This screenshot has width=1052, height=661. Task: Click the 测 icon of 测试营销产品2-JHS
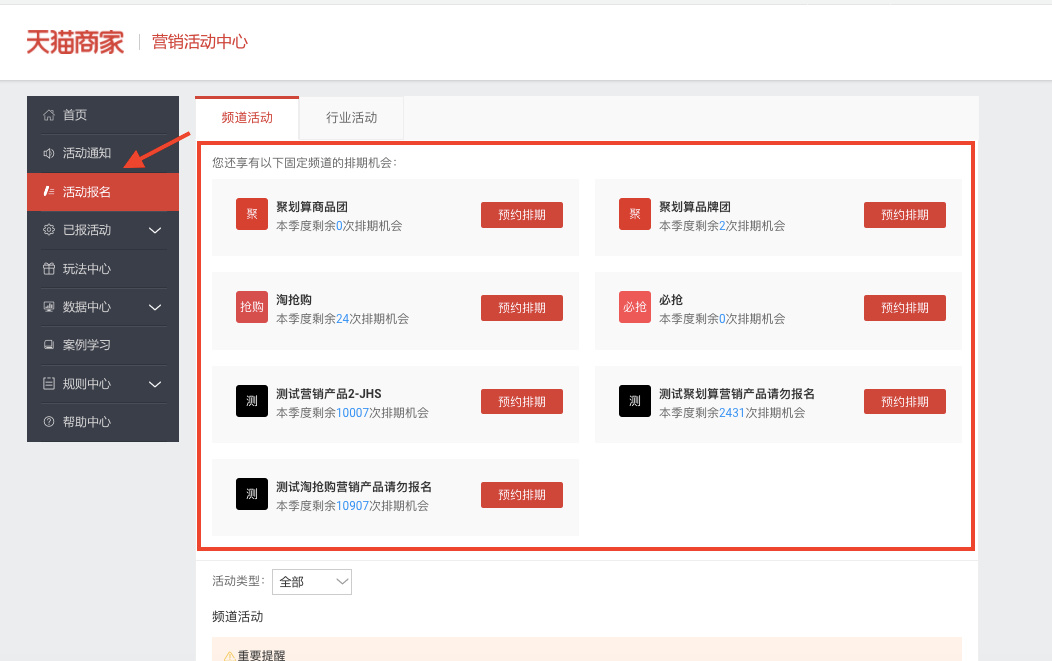[x=252, y=401]
